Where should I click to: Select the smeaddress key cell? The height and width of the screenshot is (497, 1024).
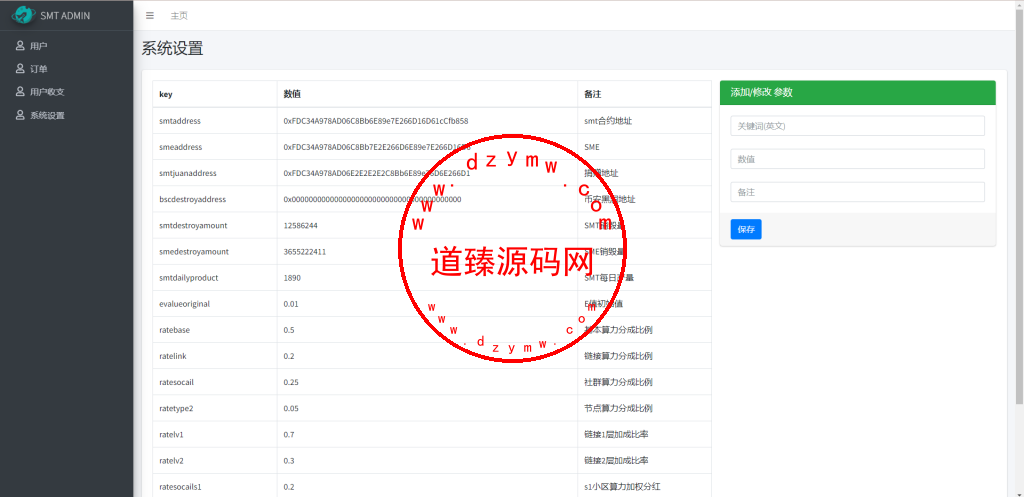coord(215,147)
